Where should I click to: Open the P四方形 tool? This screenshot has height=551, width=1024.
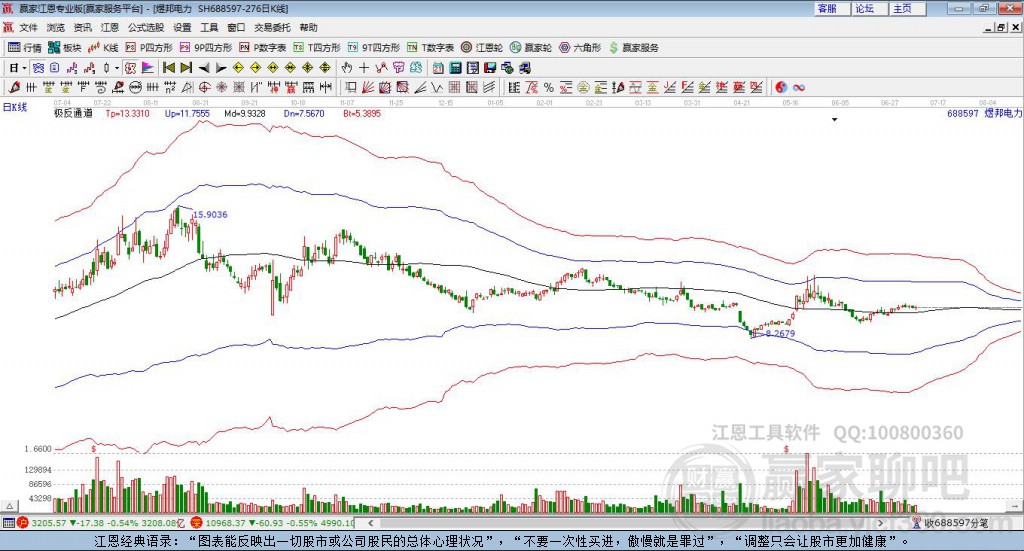(149, 48)
